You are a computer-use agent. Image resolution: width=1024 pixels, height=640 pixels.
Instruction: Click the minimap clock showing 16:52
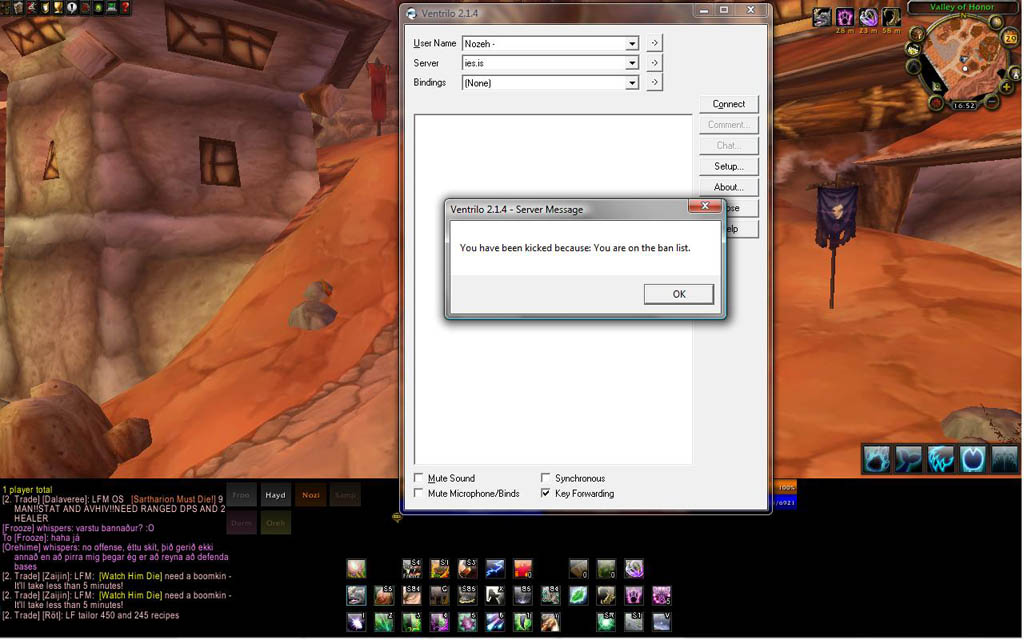tap(963, 106)
